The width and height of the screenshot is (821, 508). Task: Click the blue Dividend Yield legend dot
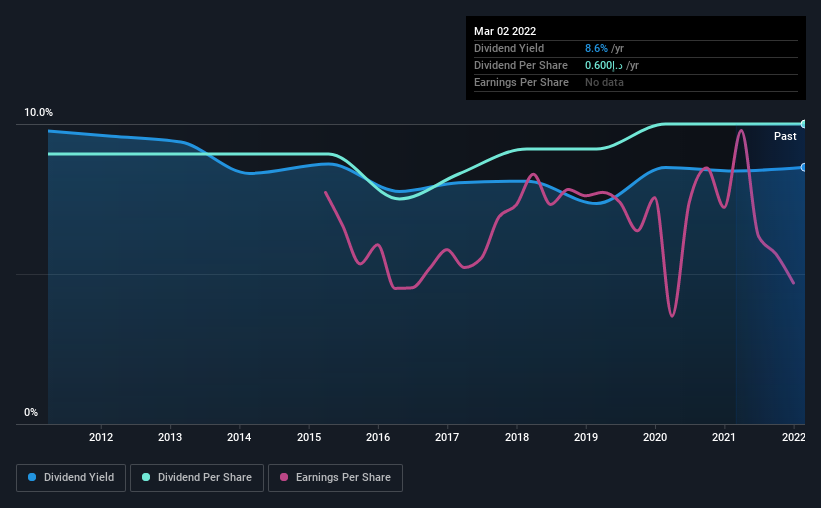click(x=32, y=477)
